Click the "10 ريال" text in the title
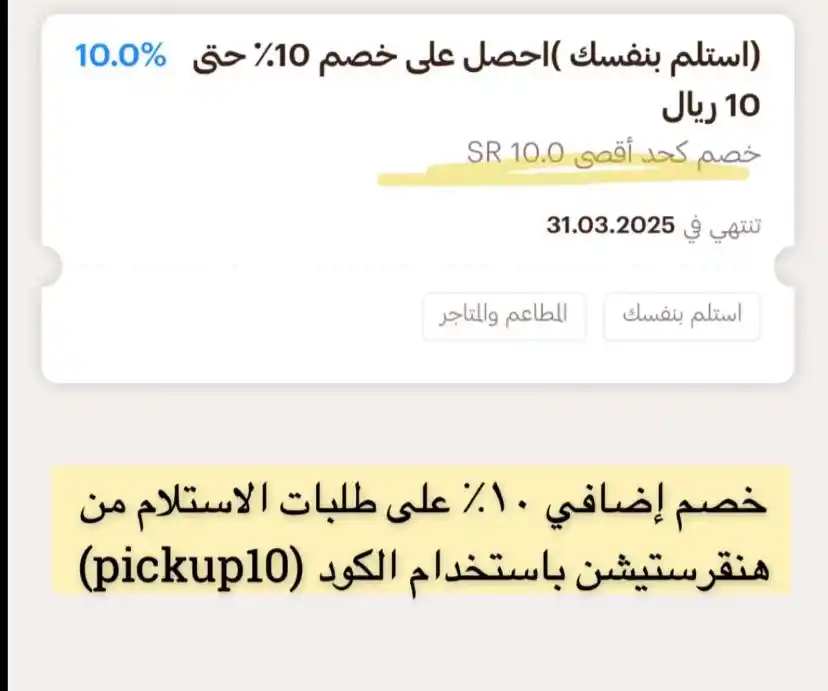Image resolution: width=828 pixels, height=691 pixels. pos(711,107)
